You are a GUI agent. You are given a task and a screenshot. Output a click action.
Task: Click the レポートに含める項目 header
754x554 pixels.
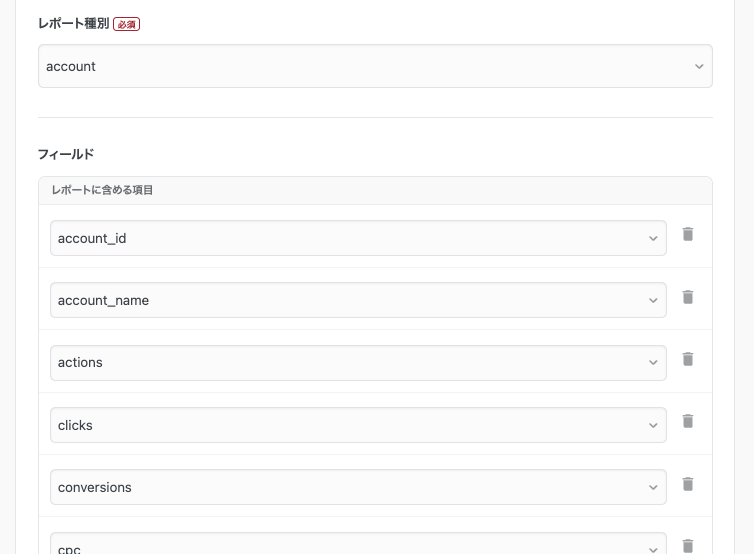[x=102, y=190]
